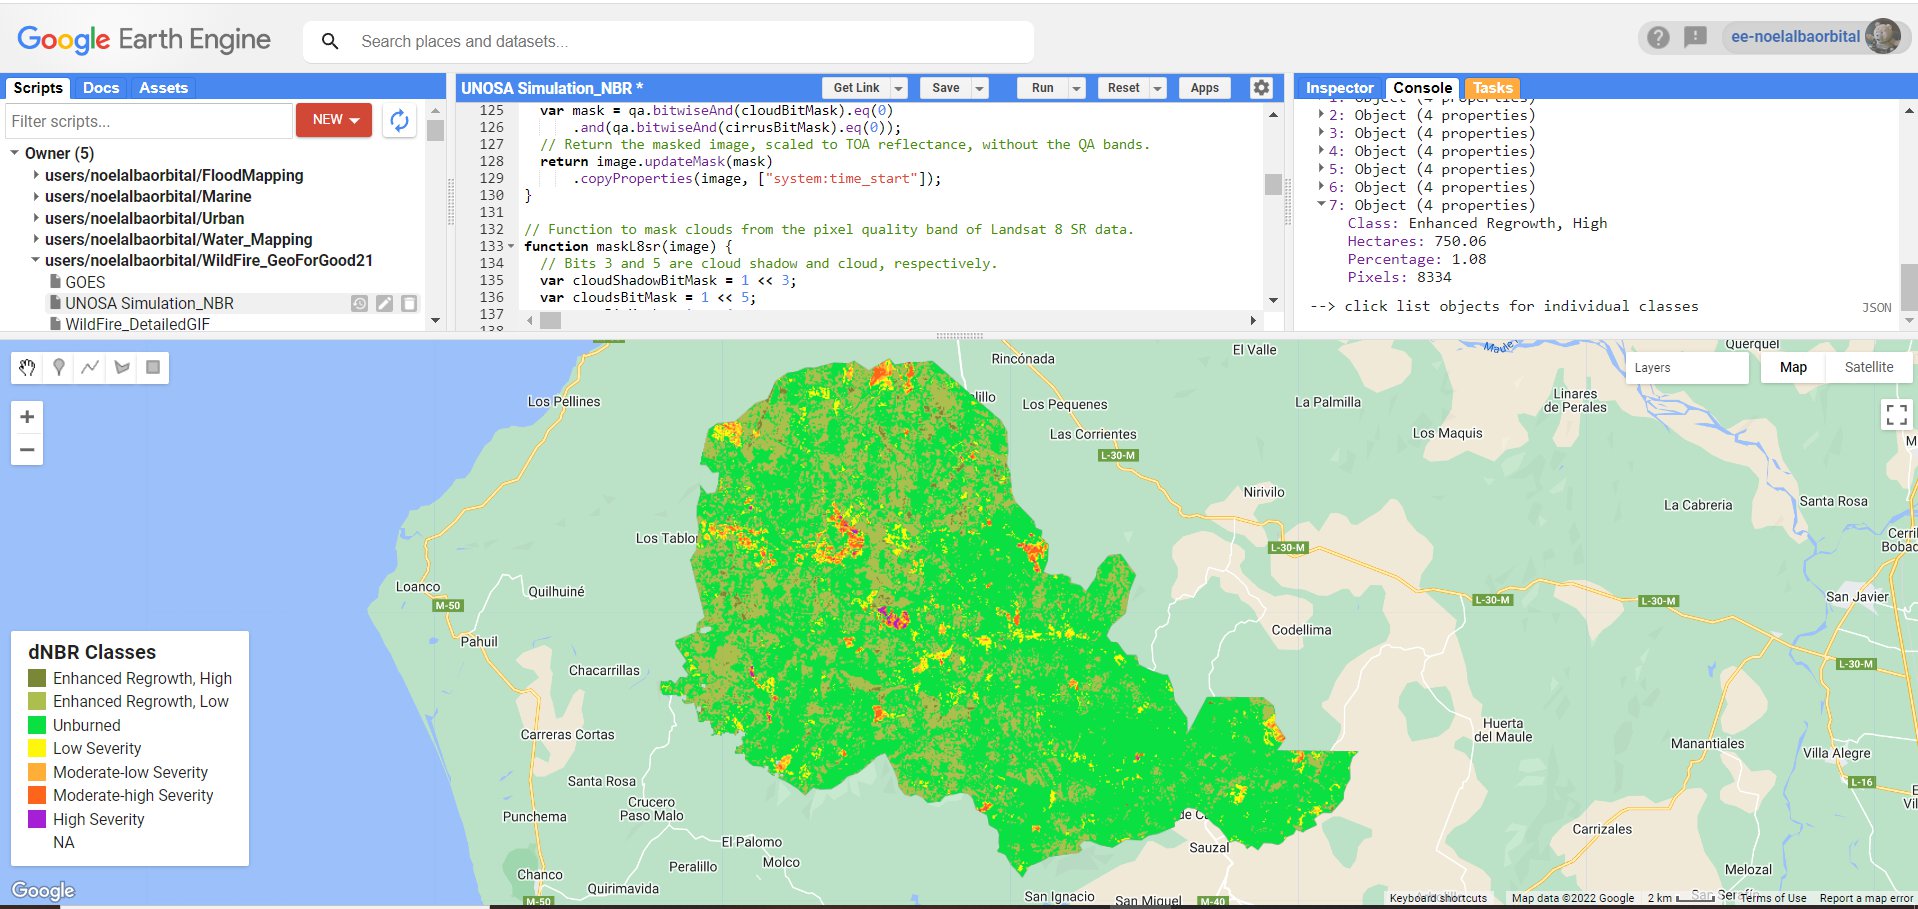Open revision history for UNOSA Simulation_NBR

coord(359,303)
